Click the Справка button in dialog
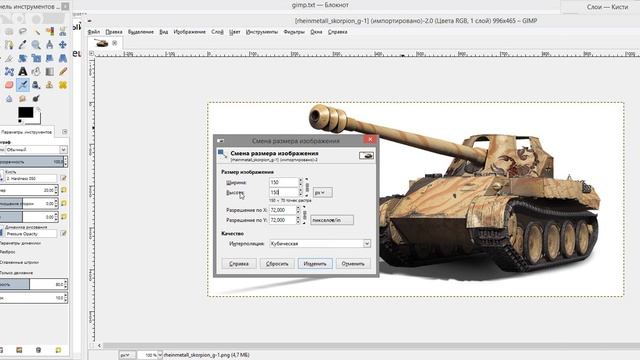The height and width of the screenshot is (360, 640). [x=239, y=264]
